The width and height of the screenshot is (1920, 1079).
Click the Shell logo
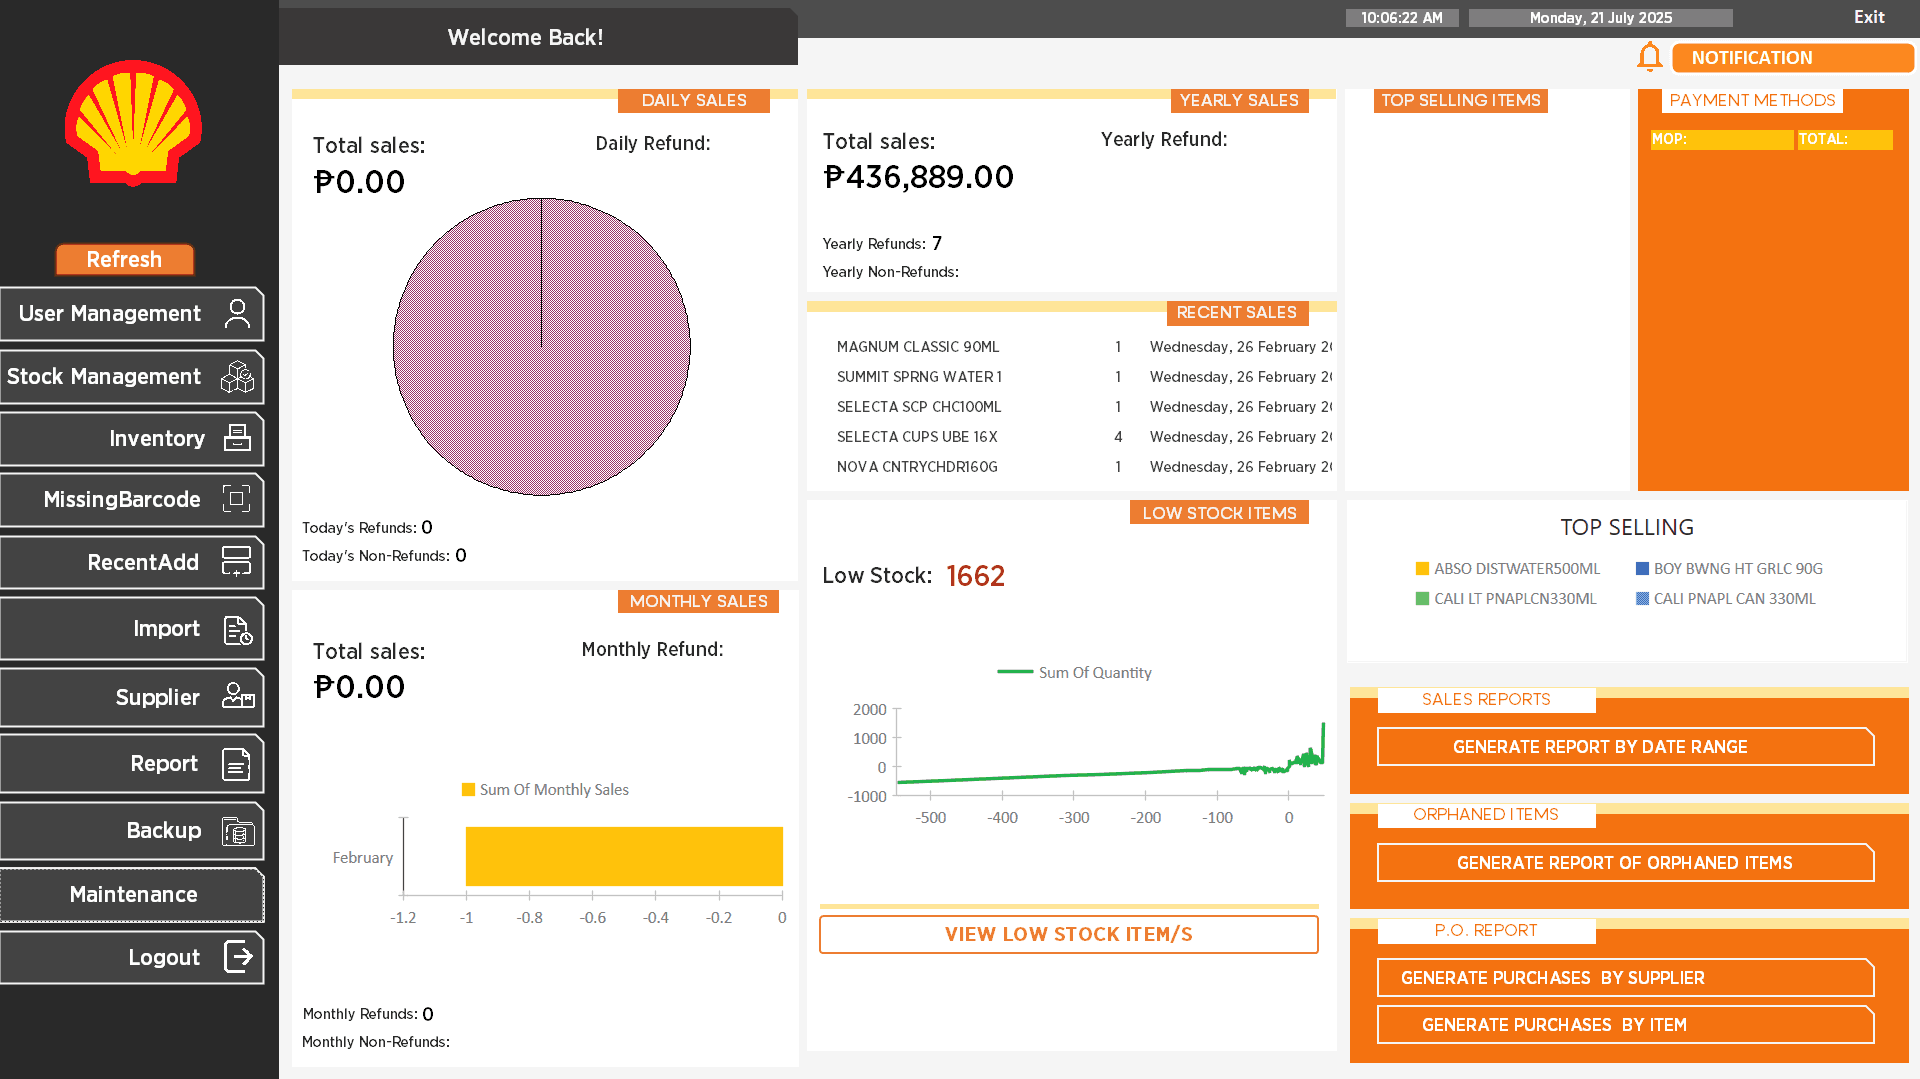(x=133, y=123)
